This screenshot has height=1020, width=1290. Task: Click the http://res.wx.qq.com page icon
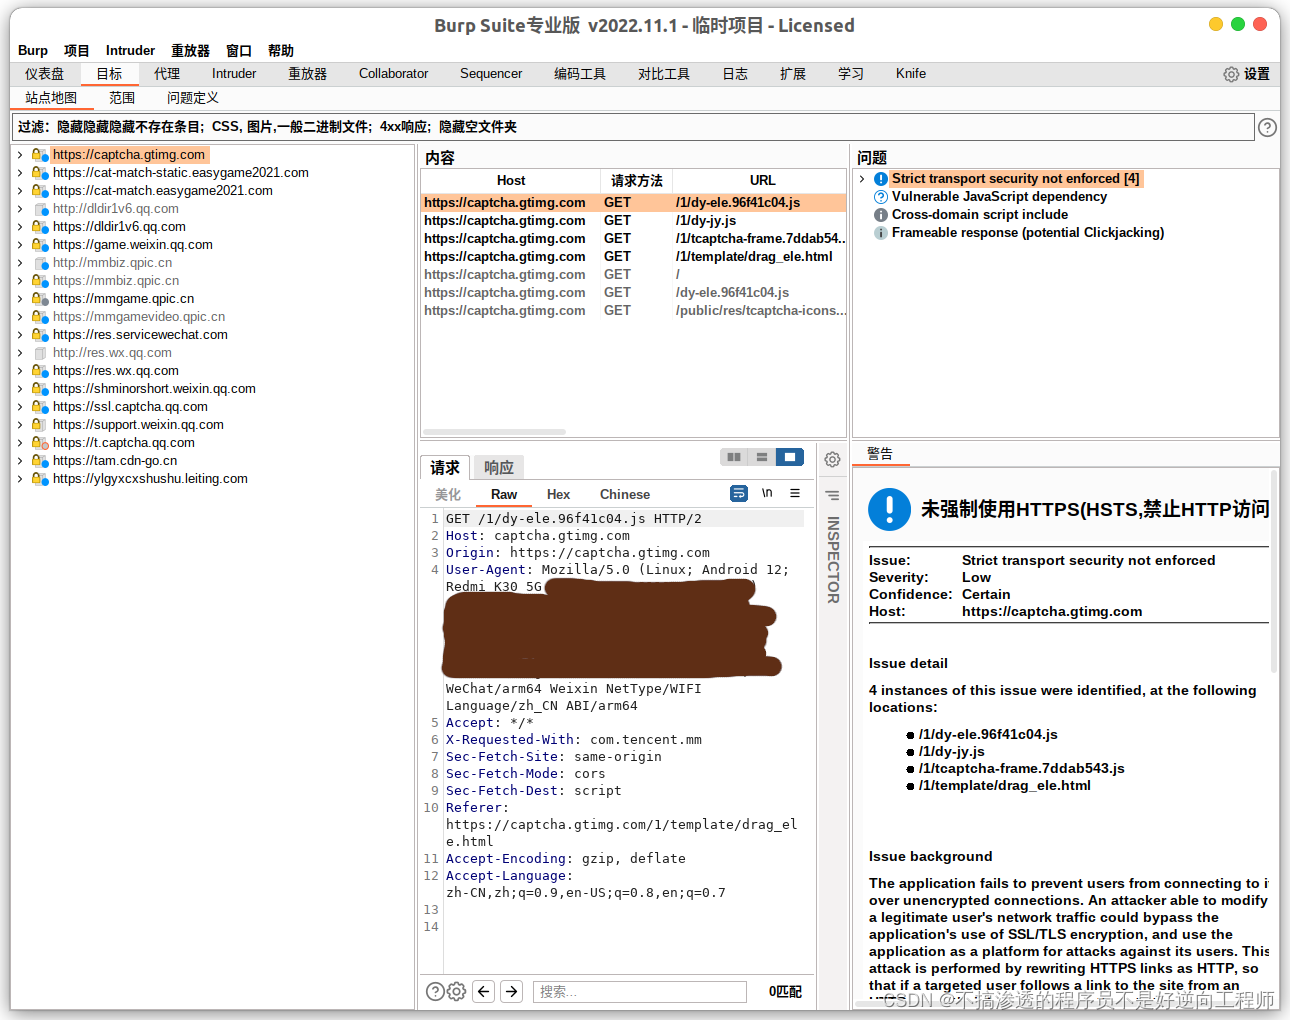point(40,353)
